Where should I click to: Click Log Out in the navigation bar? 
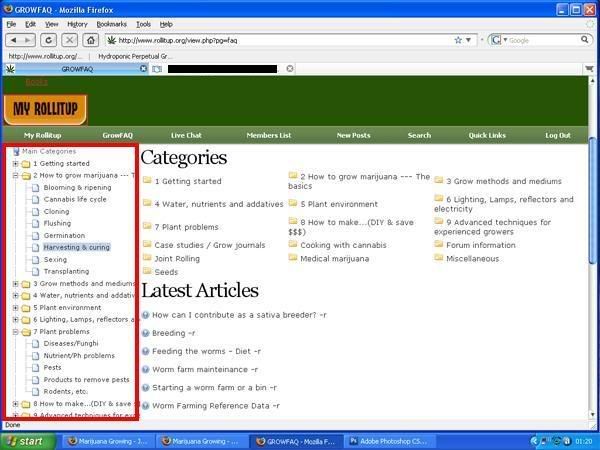tap(558, 135)
